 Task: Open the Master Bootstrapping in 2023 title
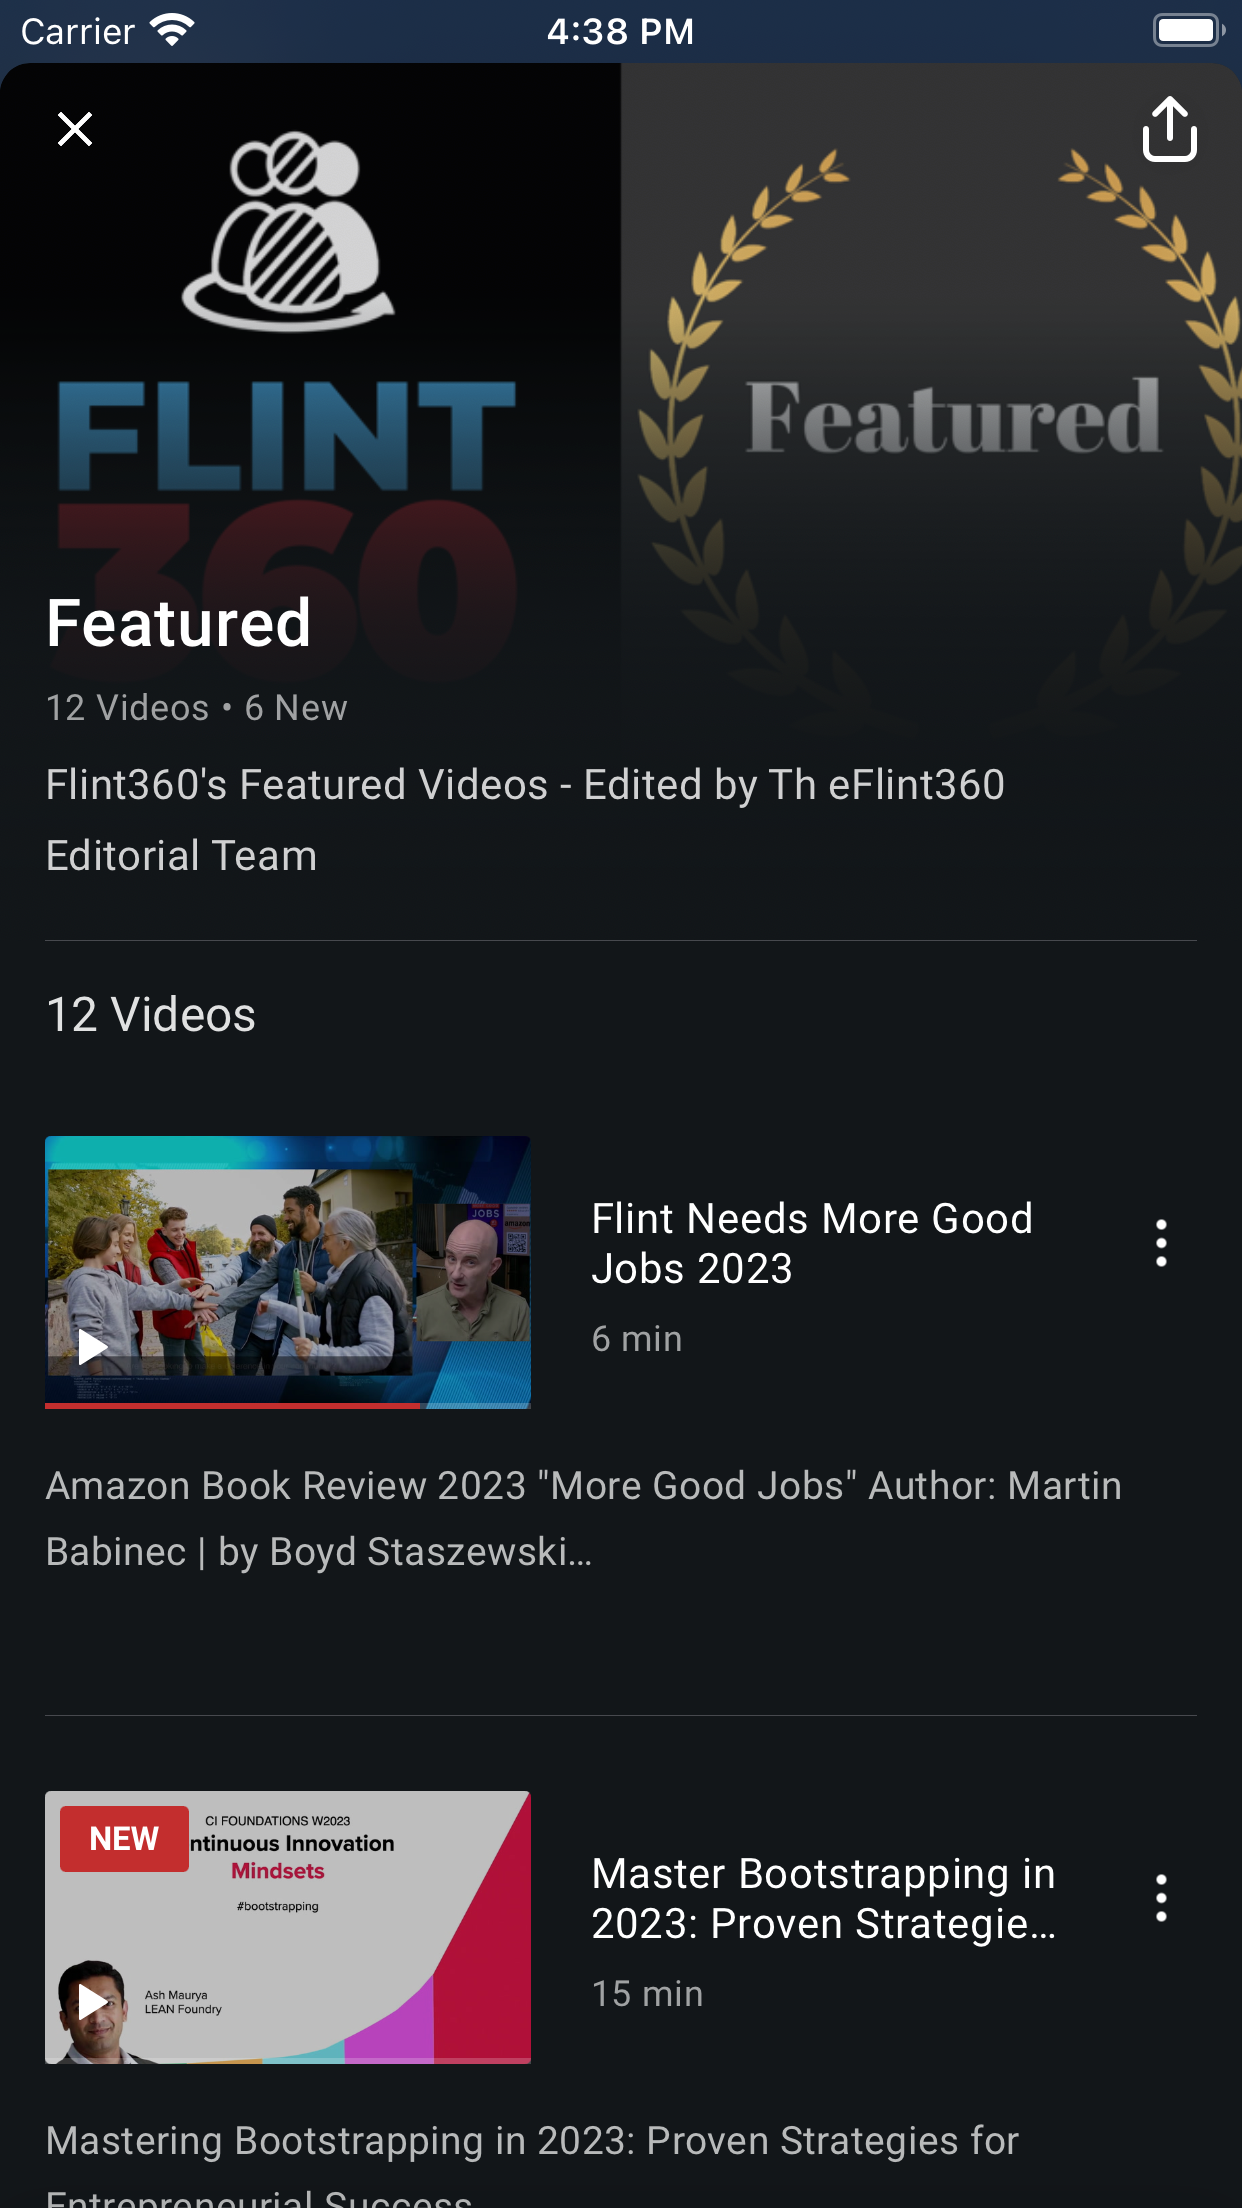824,1898
